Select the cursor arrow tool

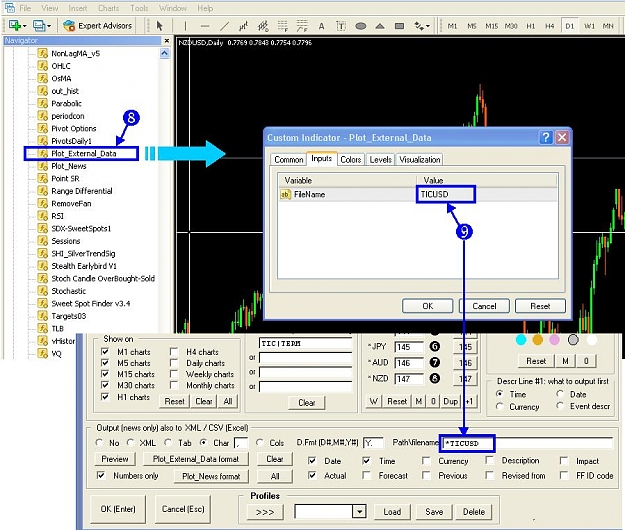159,26
